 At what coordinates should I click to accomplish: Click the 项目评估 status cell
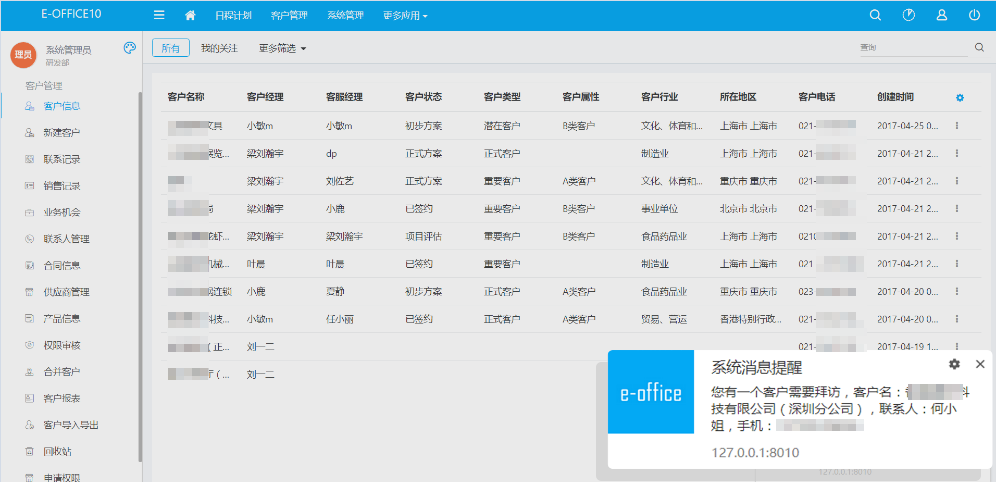(423, 236)
